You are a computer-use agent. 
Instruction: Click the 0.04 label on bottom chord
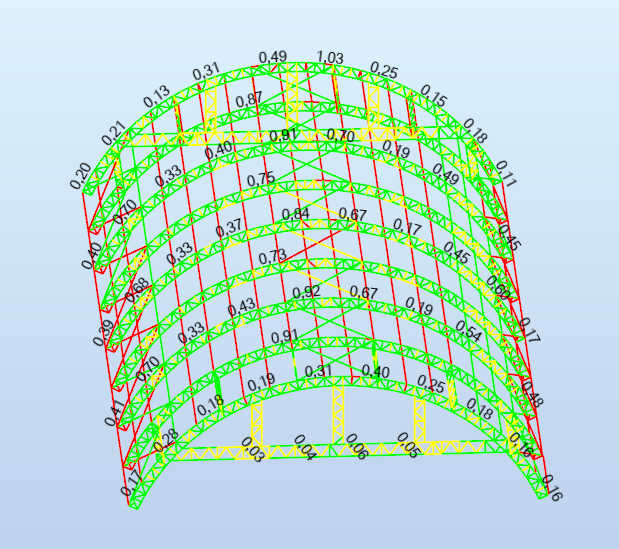tap(304, 453)
